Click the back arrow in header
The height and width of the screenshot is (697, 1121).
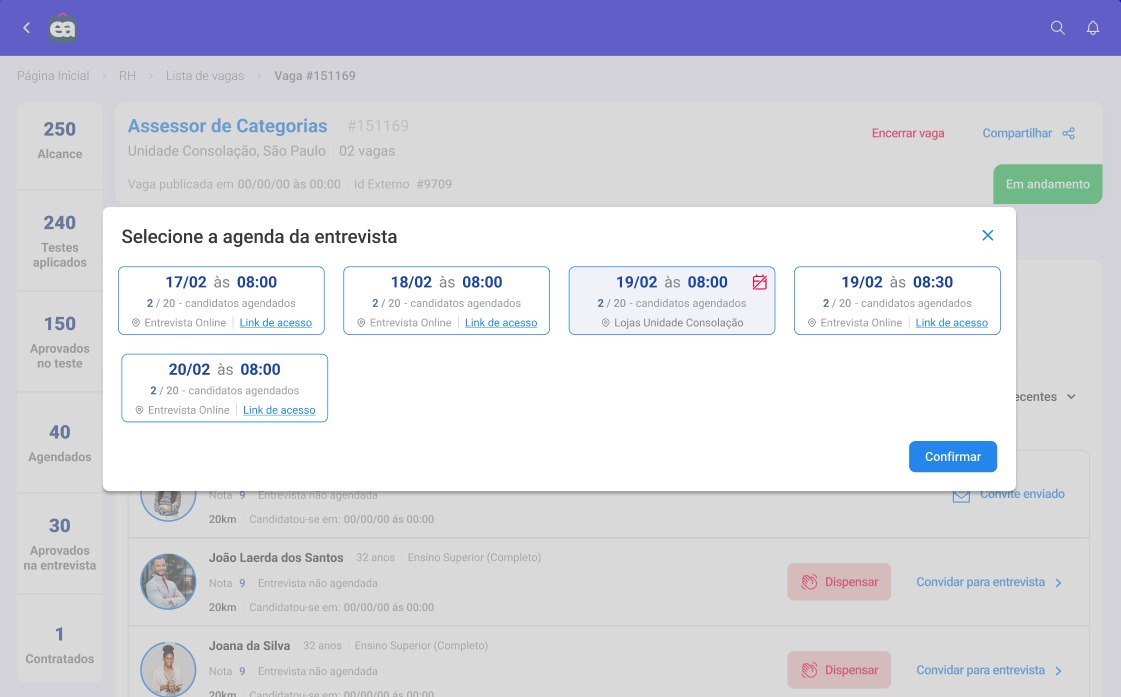26,28
